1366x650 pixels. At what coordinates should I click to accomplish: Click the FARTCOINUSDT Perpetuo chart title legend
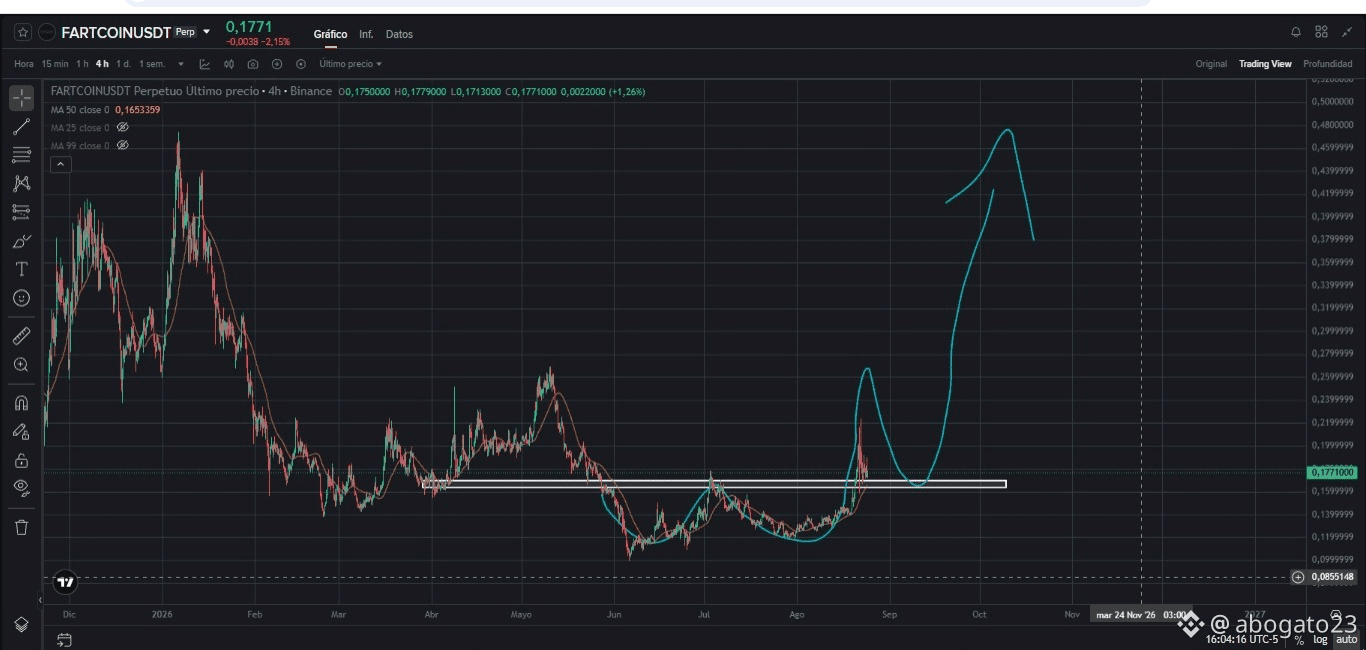point(191,91)
